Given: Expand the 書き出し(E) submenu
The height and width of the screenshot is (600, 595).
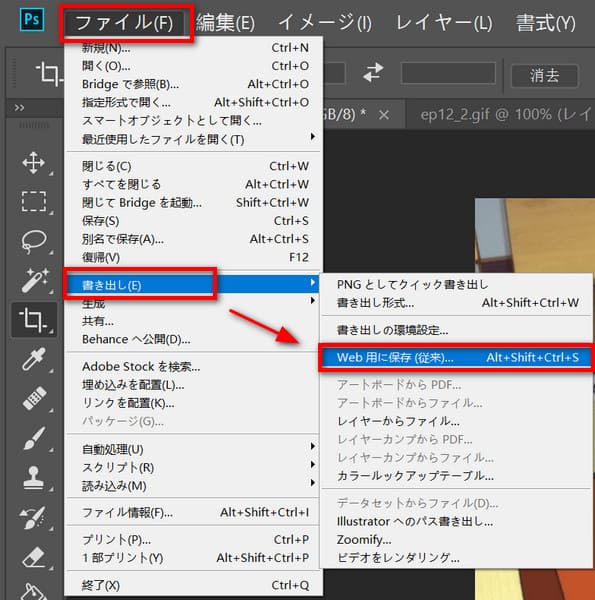Looking at the screenshot, I should tap(195, 284).
